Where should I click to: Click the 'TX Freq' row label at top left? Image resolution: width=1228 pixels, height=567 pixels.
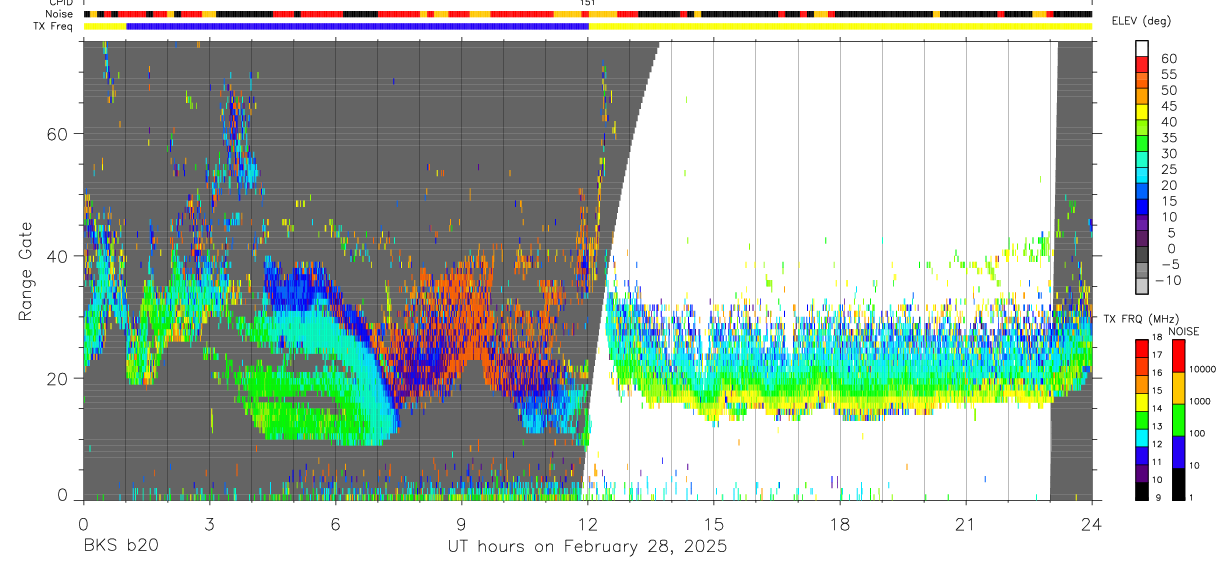pyautogui.click(x=55, y=26)
